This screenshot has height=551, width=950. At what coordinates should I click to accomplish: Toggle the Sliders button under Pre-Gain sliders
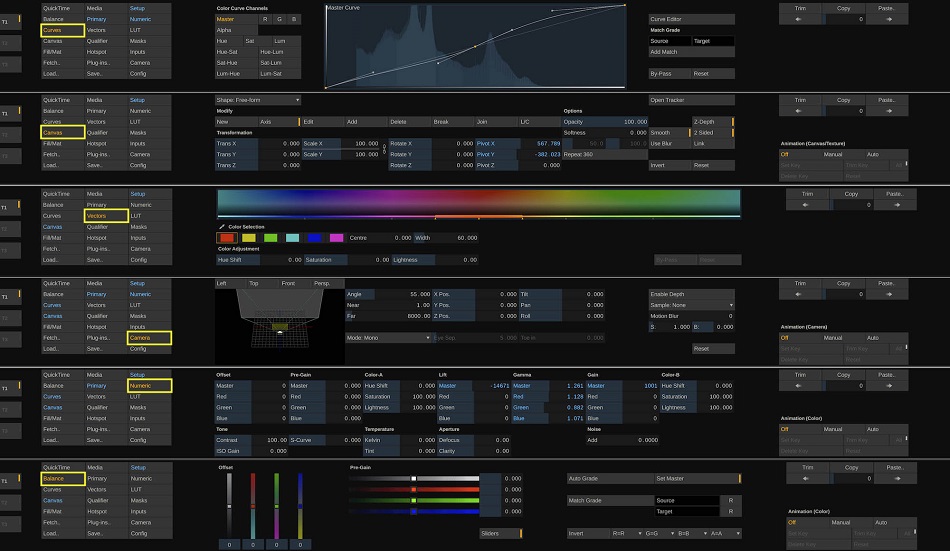pyautogui.click(x=500, y=533)
